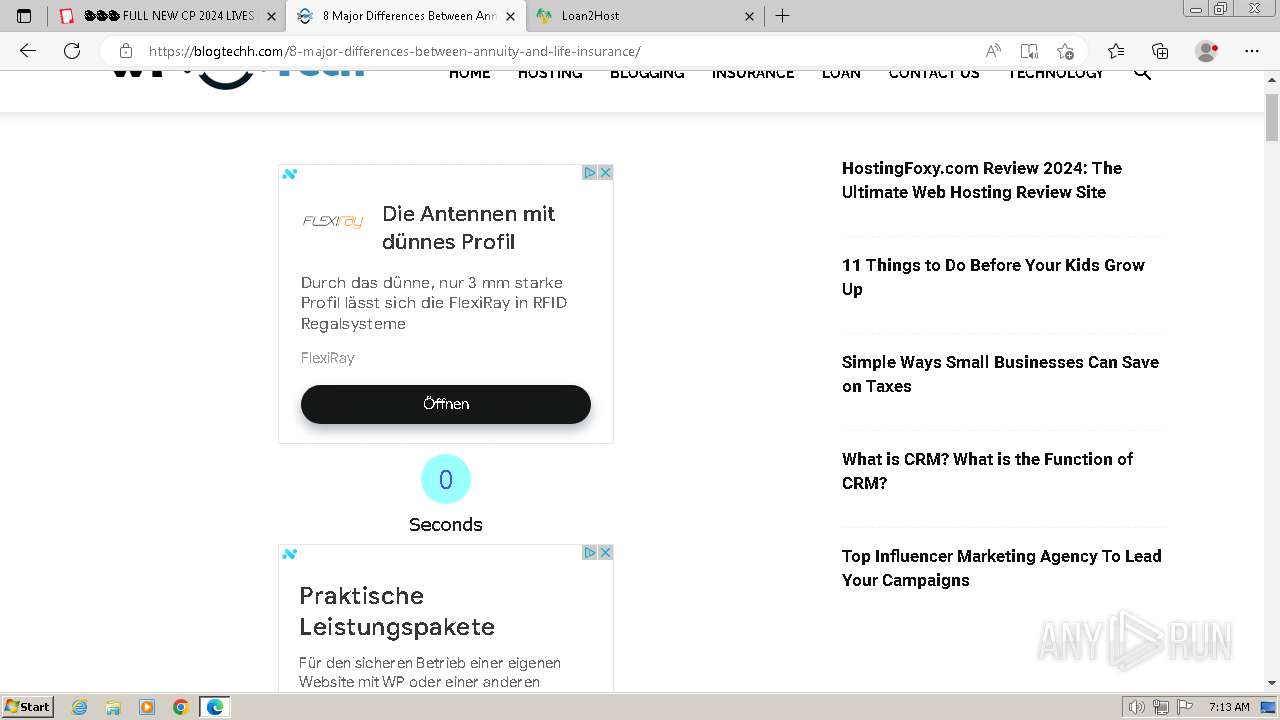The image size is (1280, 720).
Task: Open Settings and more ellipsis menu
Action: click(x=1252, y=51)
